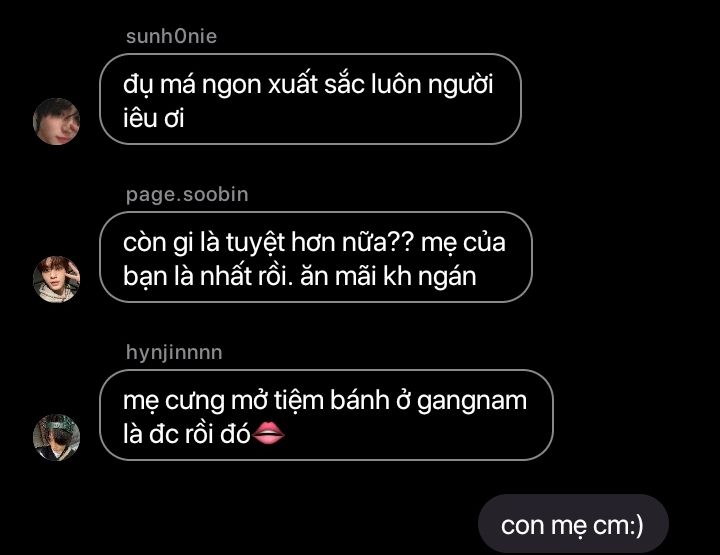This screenshot has height=555, width=720.
Task: Click "iêu ơi" text in sunh0nie's bubble
Action: point(153,118)
